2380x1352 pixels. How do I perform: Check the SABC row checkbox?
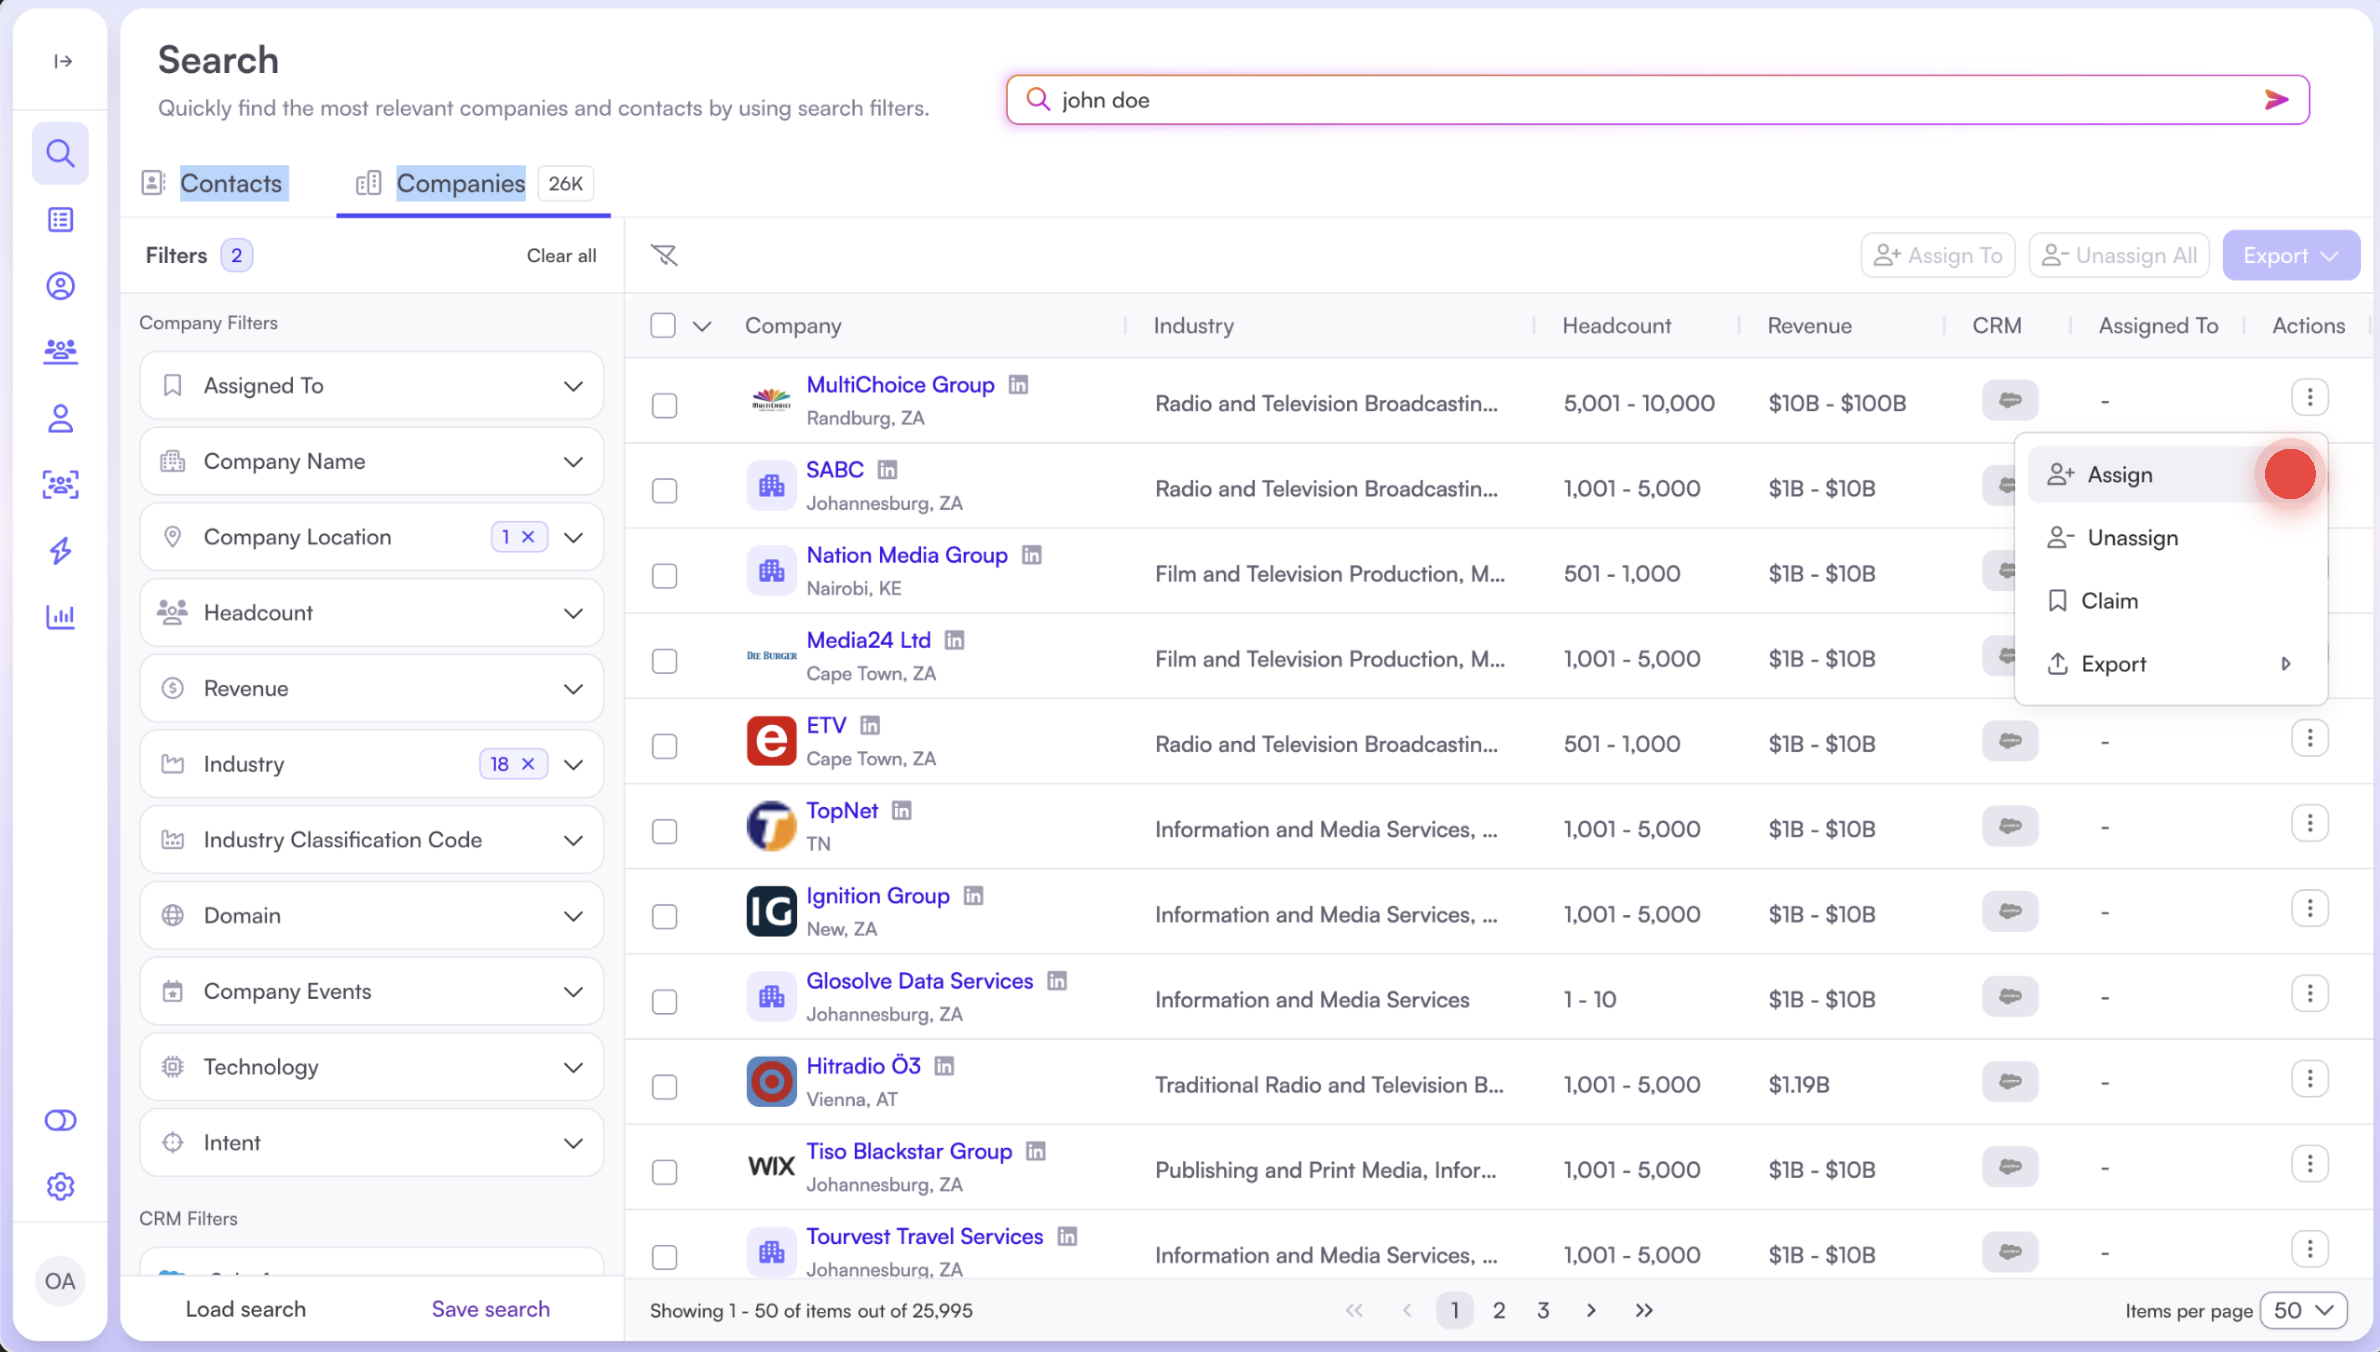[664, 491]
